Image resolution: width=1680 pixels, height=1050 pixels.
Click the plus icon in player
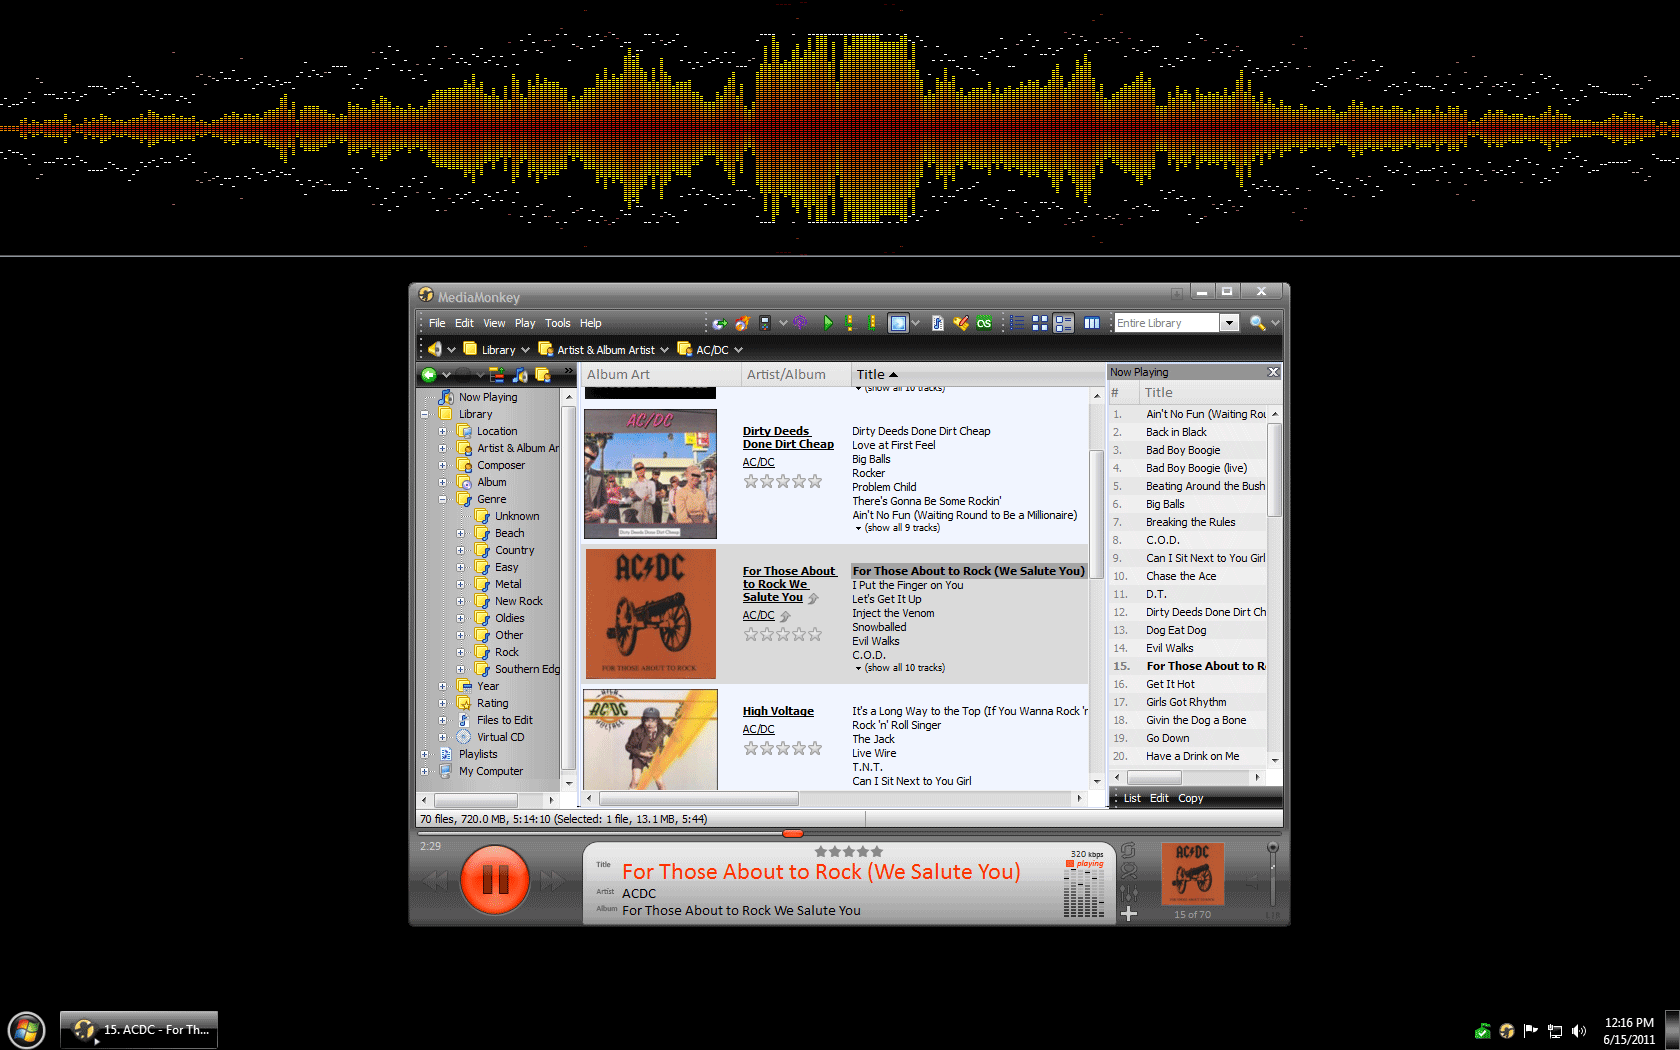click(x=1129, y=913)
